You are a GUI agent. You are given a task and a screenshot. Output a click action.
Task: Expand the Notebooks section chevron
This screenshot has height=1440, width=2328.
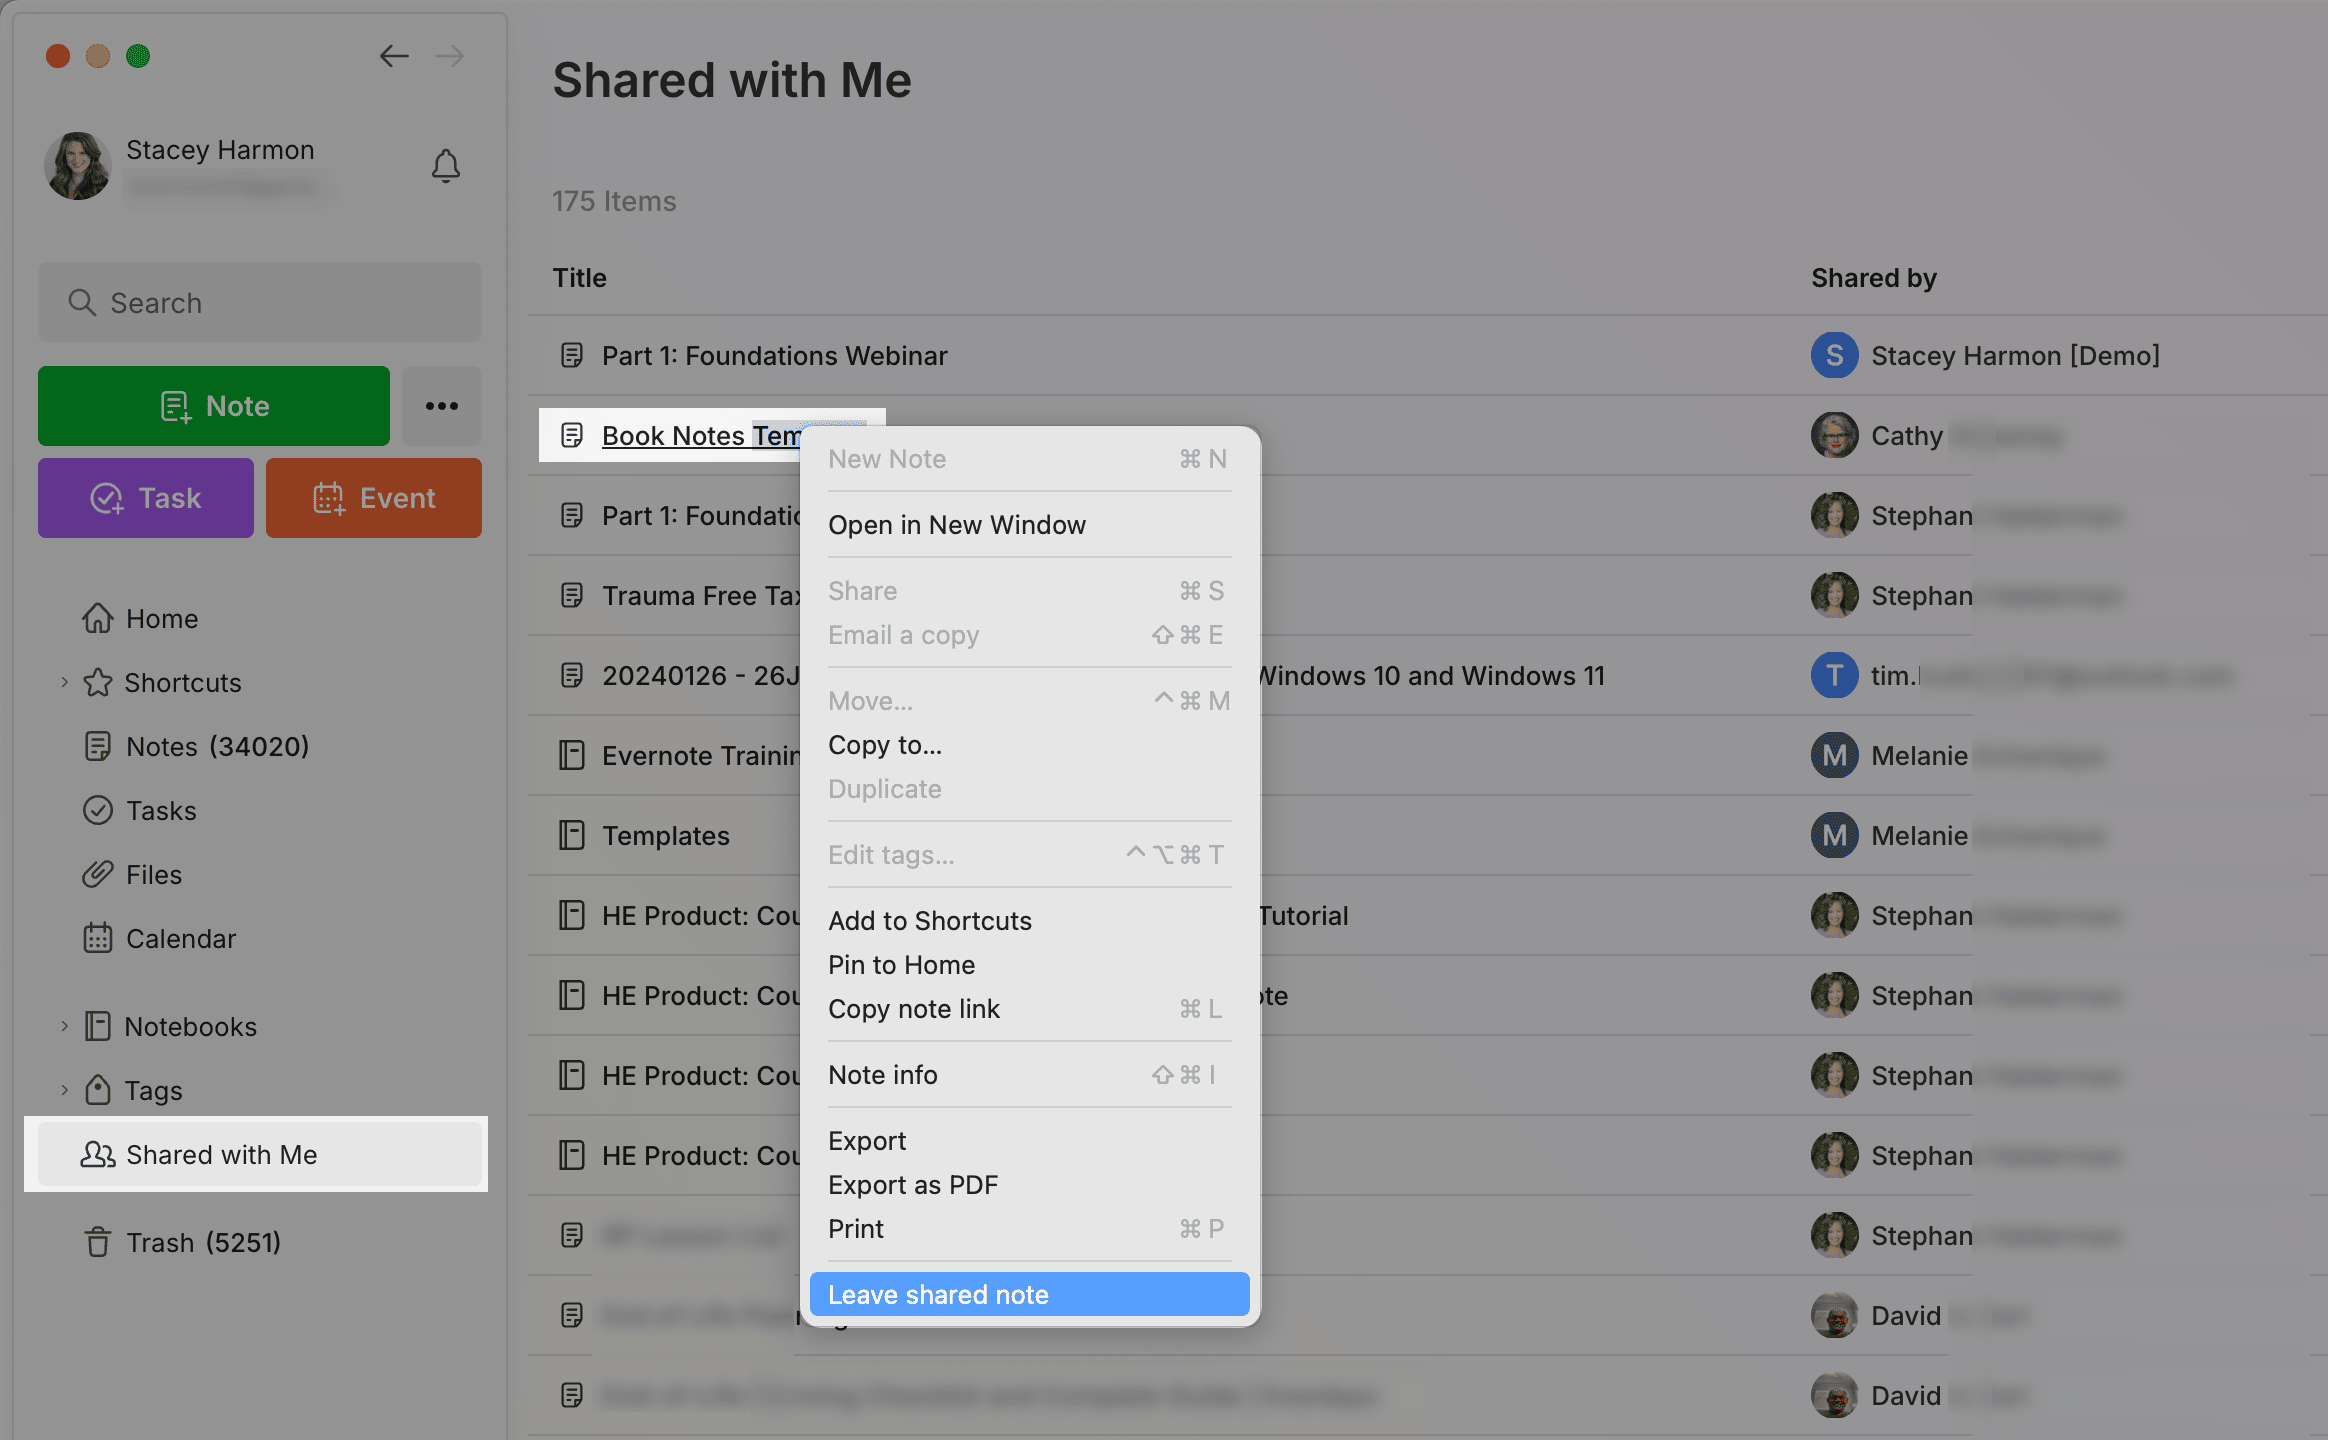(x=64, y=1026)
